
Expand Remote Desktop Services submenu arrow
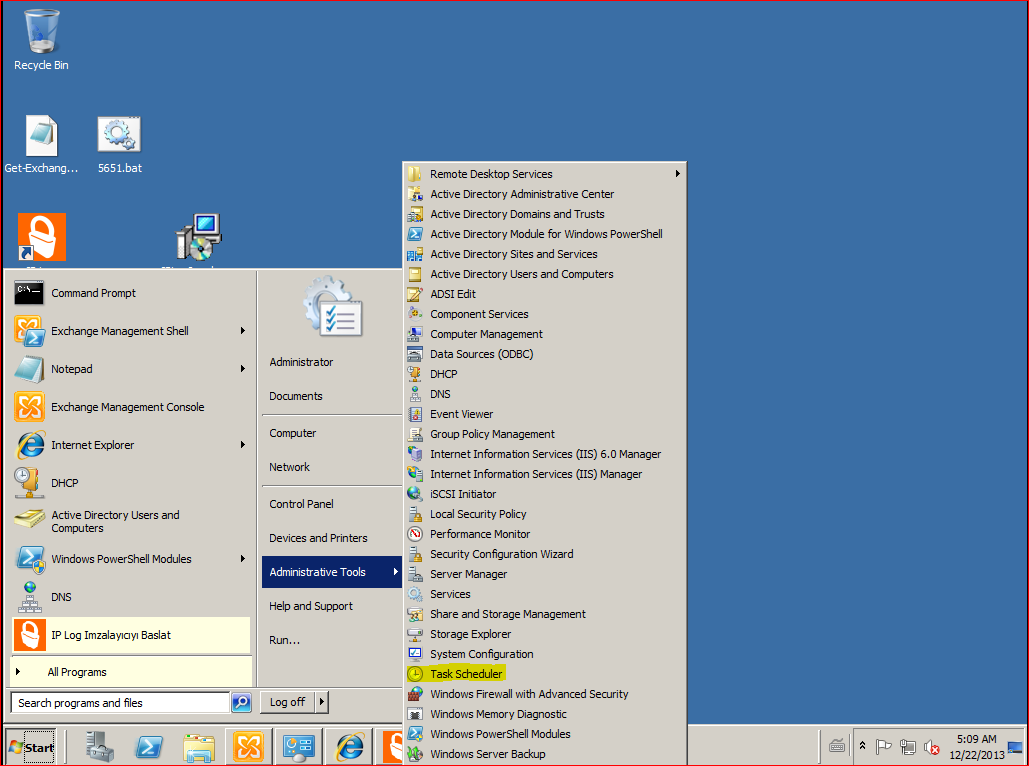click(x=677, y=174)
